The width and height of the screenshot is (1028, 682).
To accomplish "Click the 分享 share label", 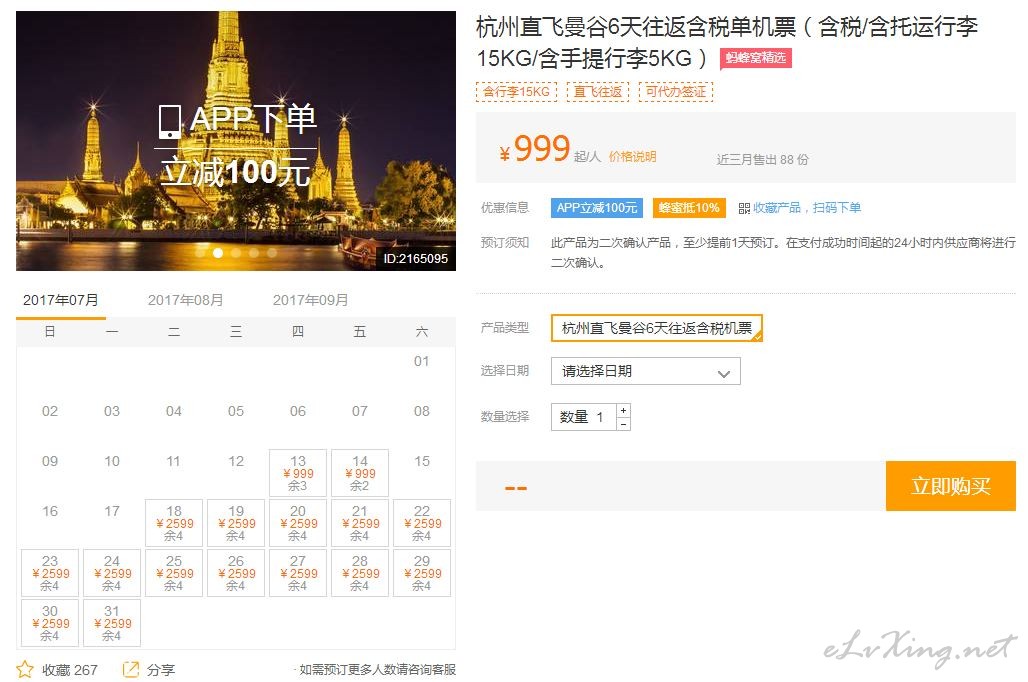I will coord(161,670).
